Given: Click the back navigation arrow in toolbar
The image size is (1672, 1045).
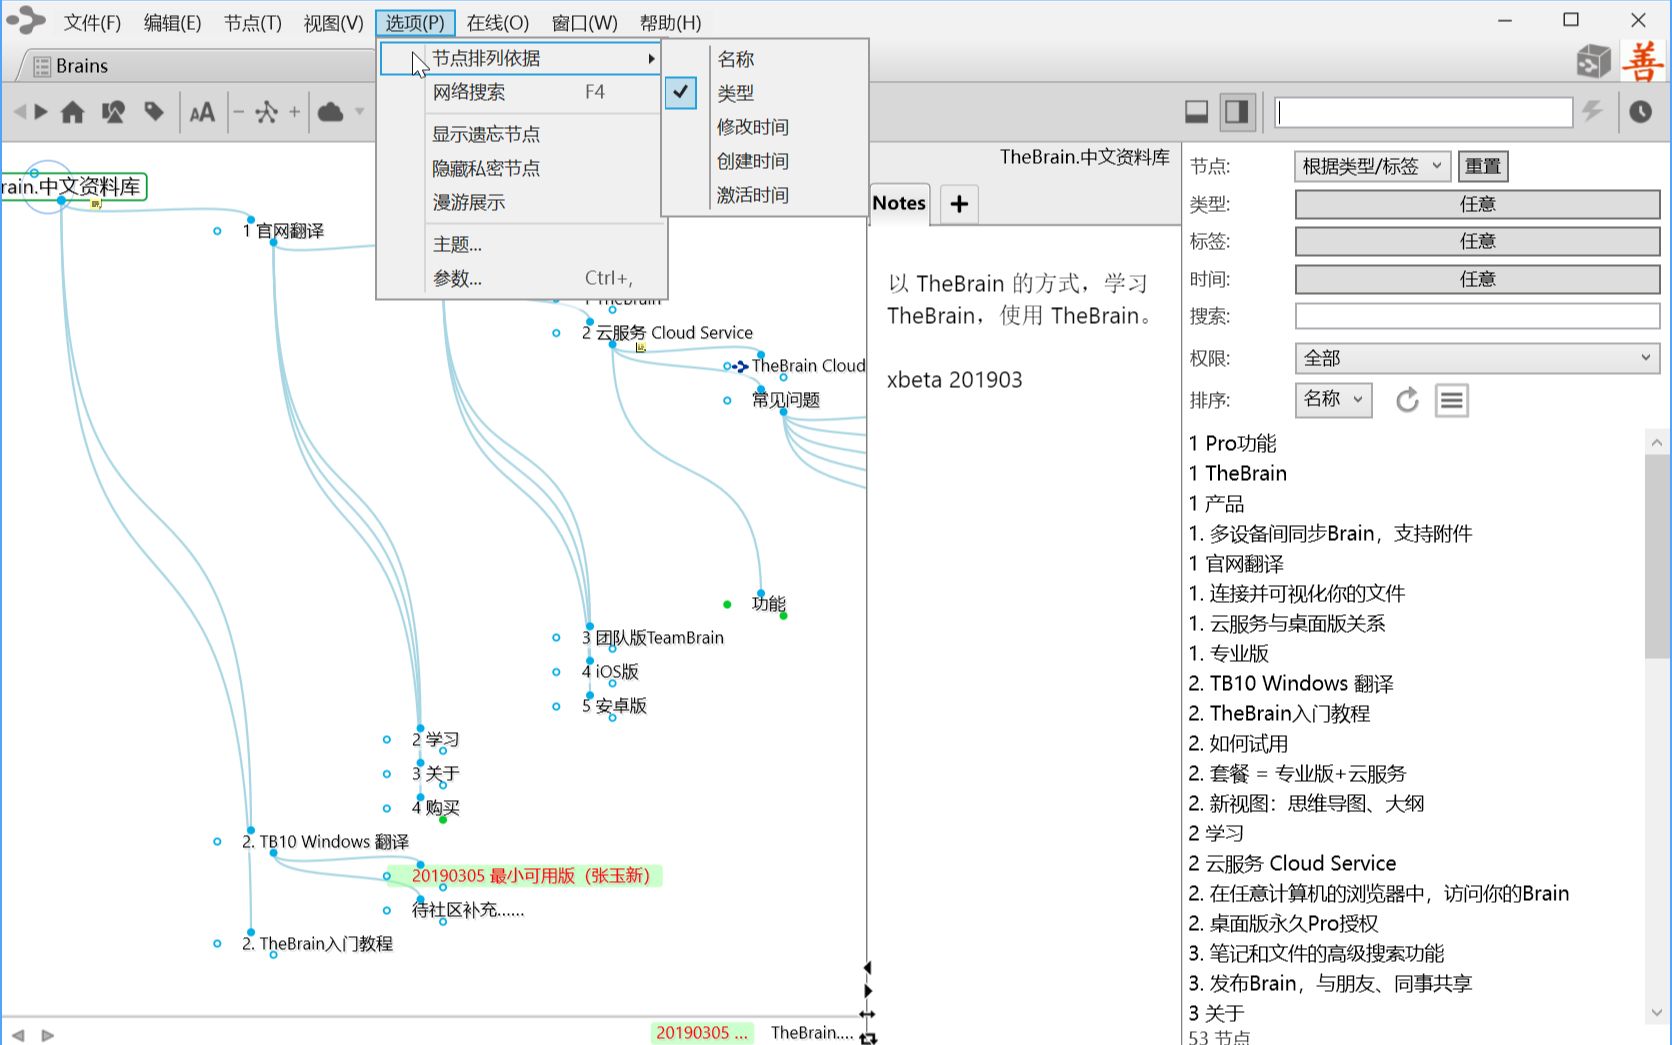Looking at the screenshot, I should click(19, 112).
